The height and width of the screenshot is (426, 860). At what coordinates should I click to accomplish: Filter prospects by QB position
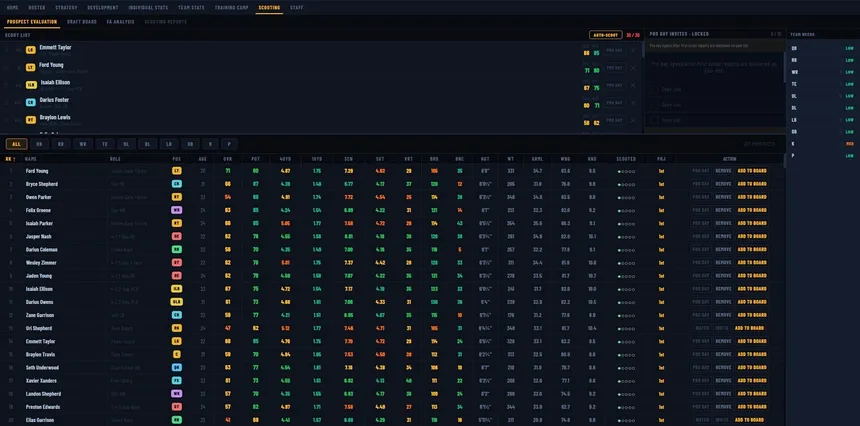pyautogui.click(x=39, y=144)
